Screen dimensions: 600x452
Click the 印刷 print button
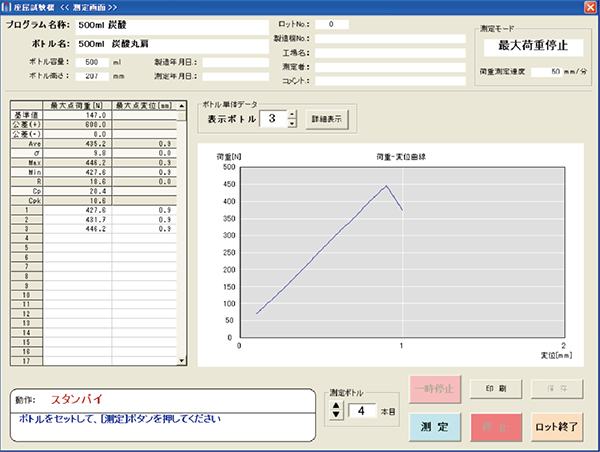tap(496, 389)
